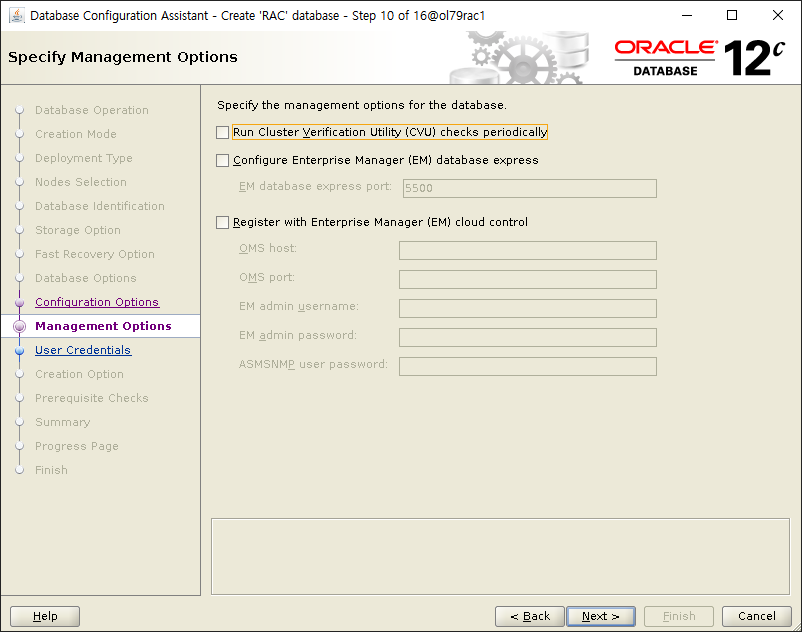Click Nodes Selection step in sidebar
The height and width of the screenshot is (632, 802).
tap(81, 182)
